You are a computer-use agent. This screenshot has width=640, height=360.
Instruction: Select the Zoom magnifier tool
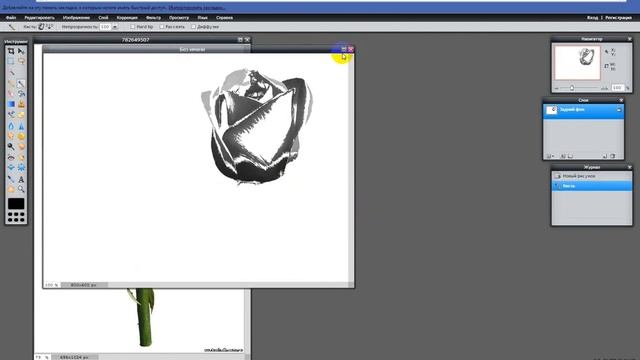21,189
